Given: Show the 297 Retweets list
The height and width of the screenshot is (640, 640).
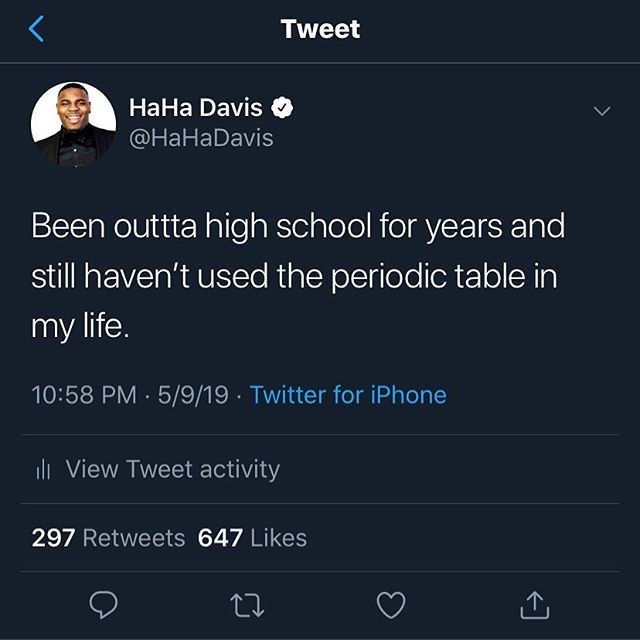Looking at the screenshot, I should click(x=108, y=538).
